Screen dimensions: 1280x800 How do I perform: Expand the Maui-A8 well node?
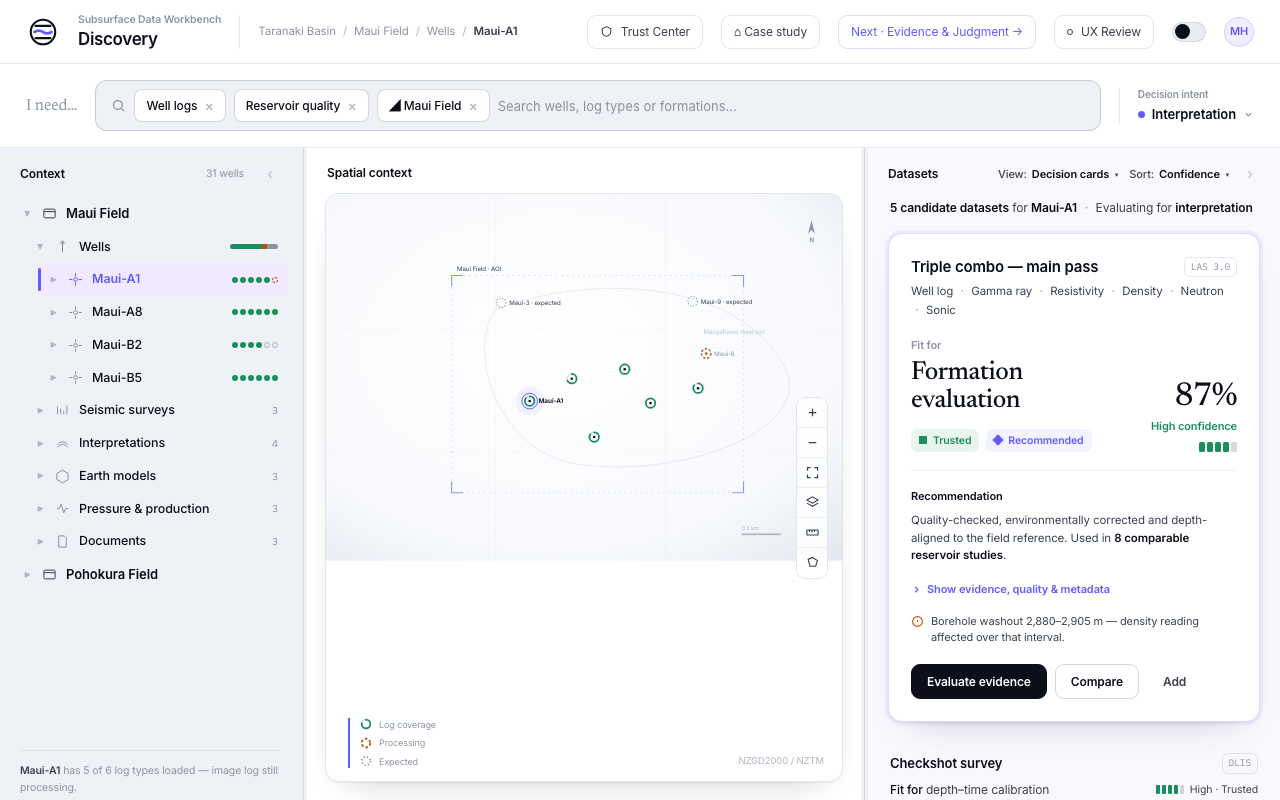point(53,312)
